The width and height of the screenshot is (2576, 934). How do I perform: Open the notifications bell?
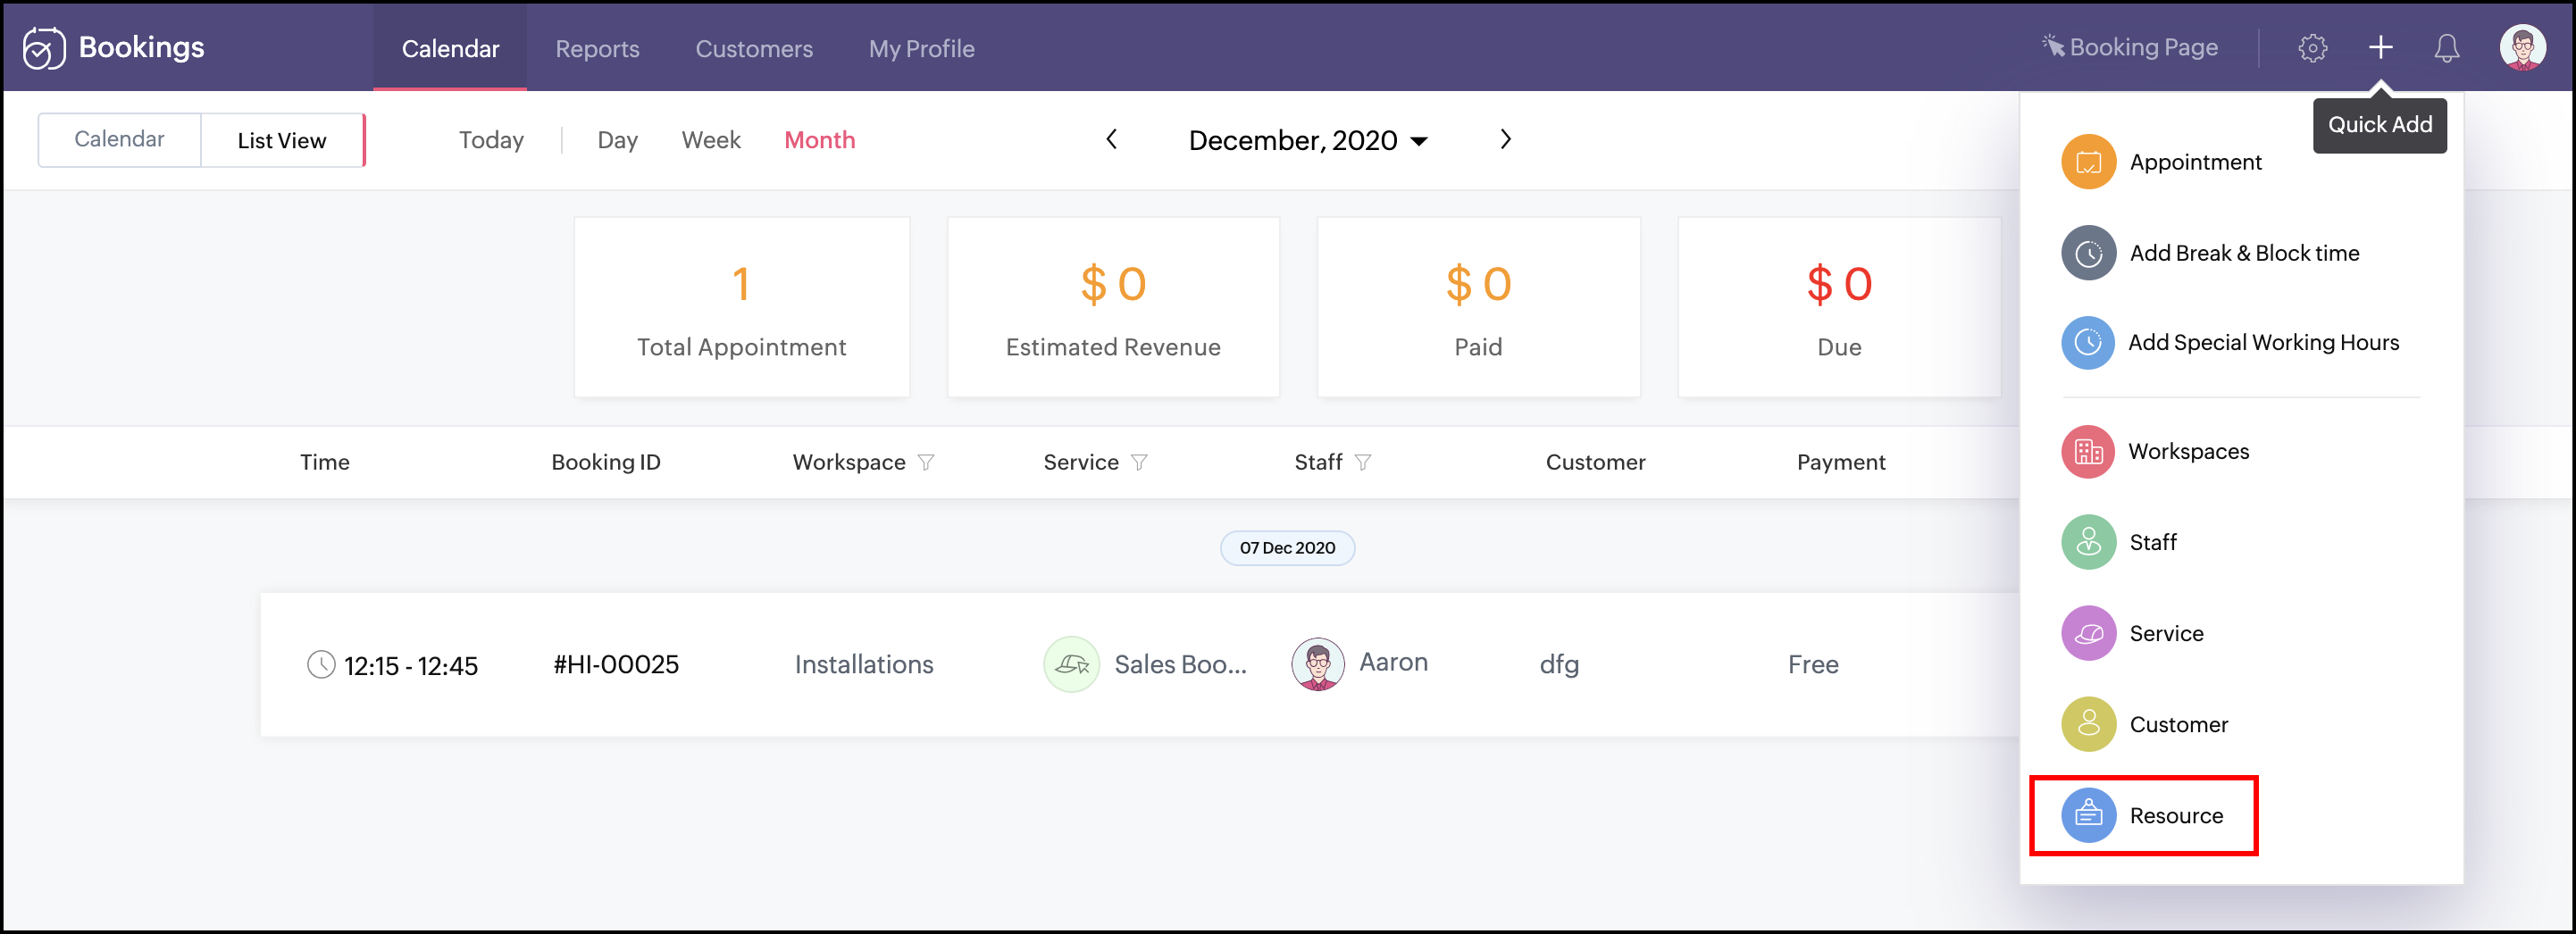coord(2446,48)
